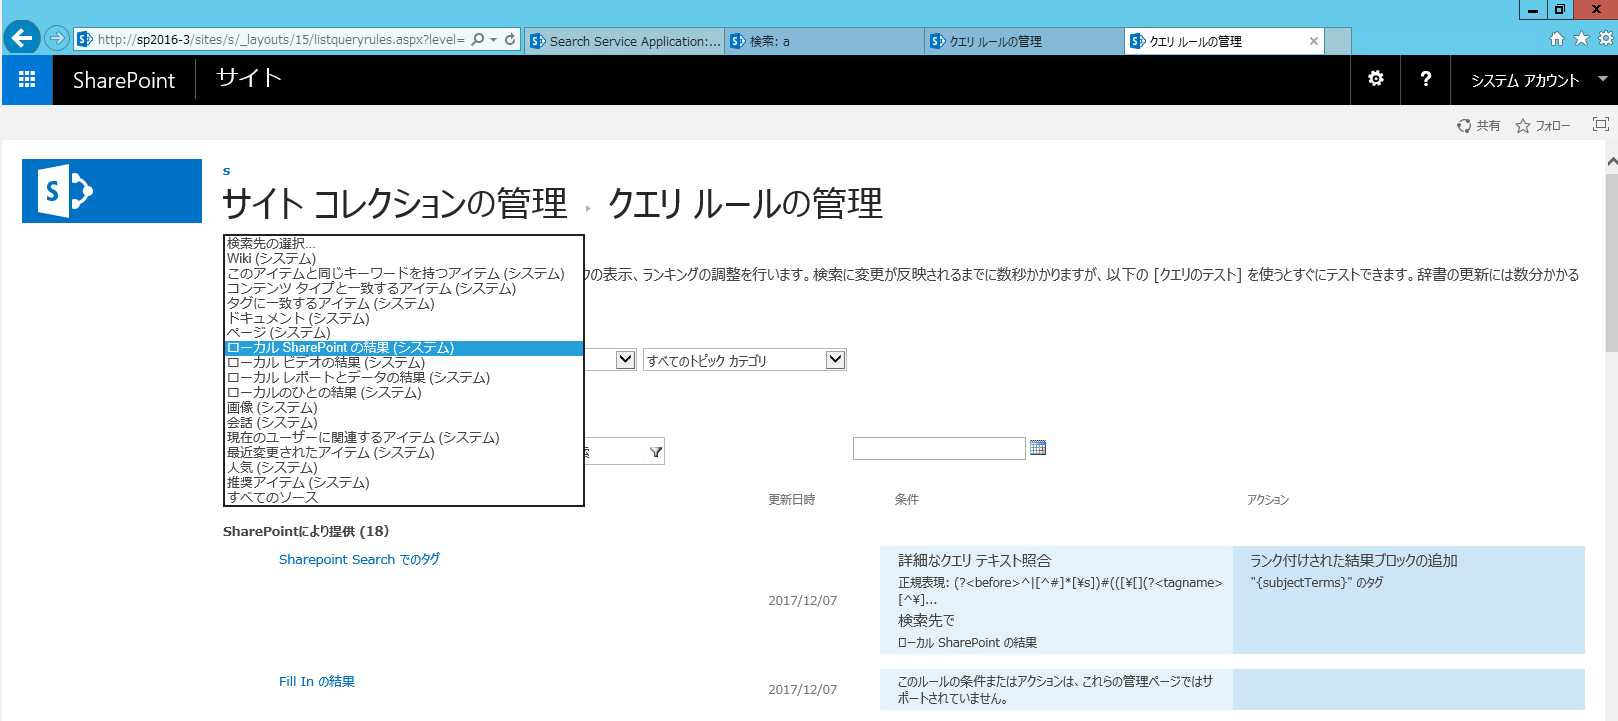The height and width of the screenshot is (721, 1618).
Task: Switch to 検索: a browser tab
Action: point(825,41)
